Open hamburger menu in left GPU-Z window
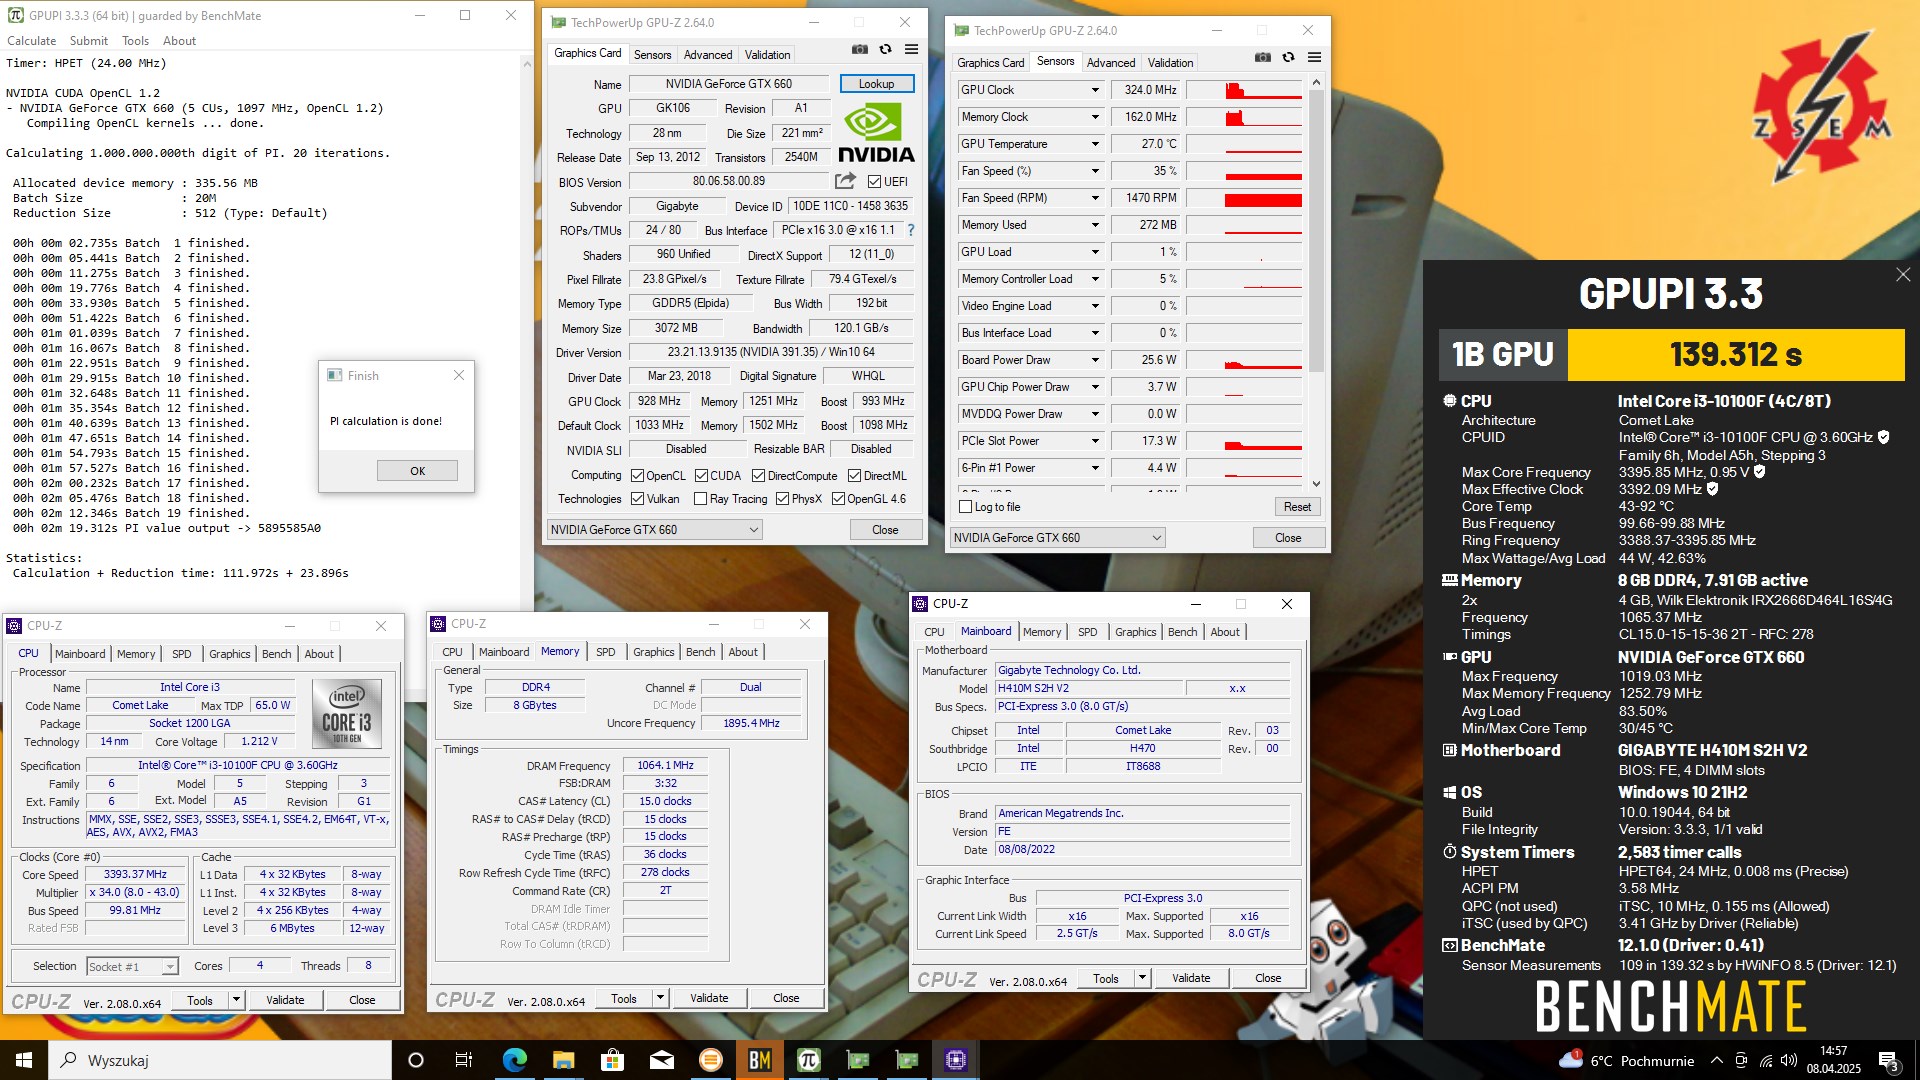Image resolution: width=1920 pixels, height=1080 pixels. pos(911,50)
